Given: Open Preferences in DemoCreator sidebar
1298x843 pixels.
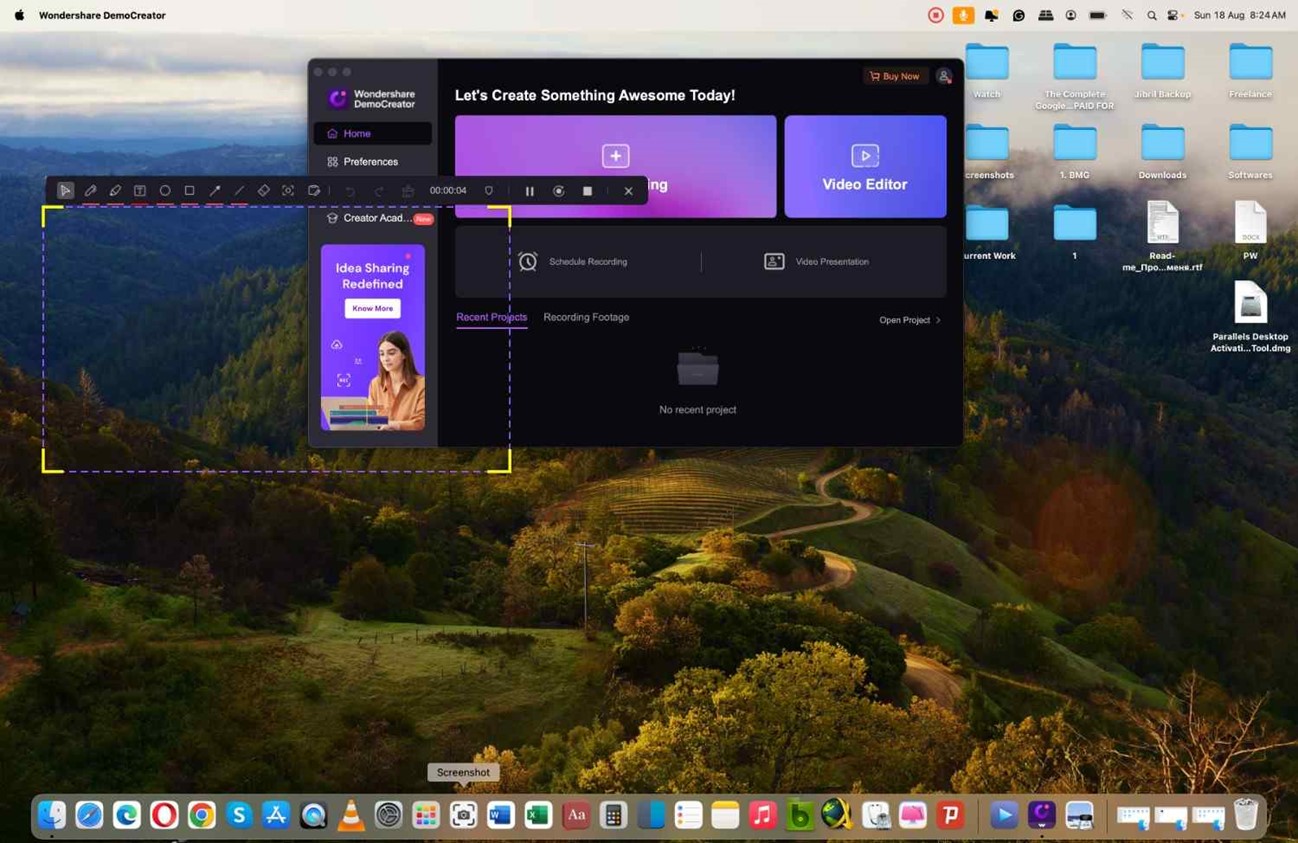Looking at the screenshot, I should click(x=373, y=161).
